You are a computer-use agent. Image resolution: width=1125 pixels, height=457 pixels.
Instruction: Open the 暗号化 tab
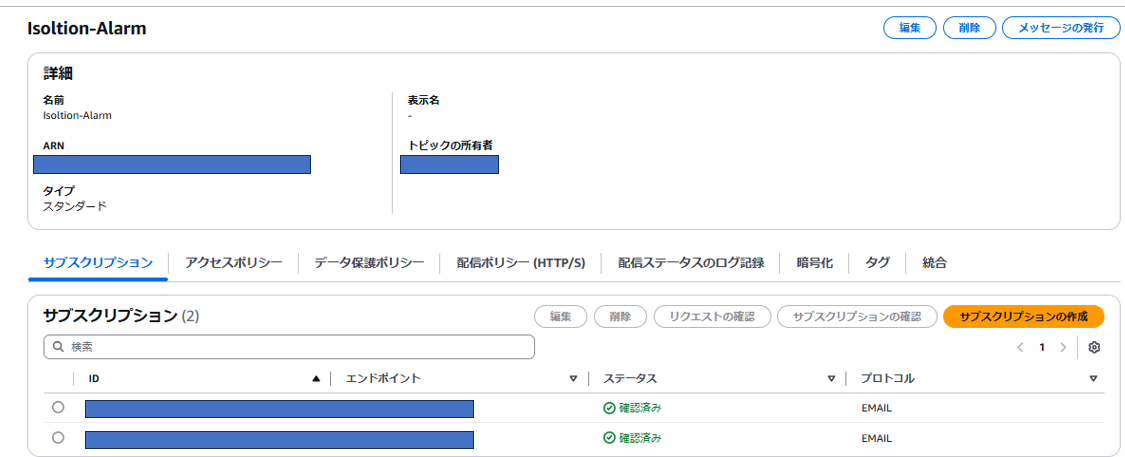tap(814, 263)
